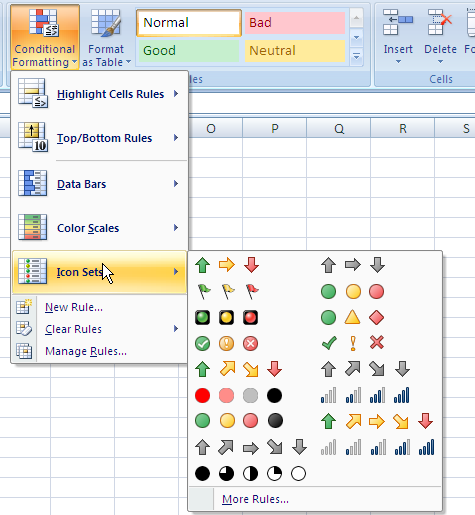
Task: Open the Conditional Formatting dropdown button
Action: click(x=45, y=37)
